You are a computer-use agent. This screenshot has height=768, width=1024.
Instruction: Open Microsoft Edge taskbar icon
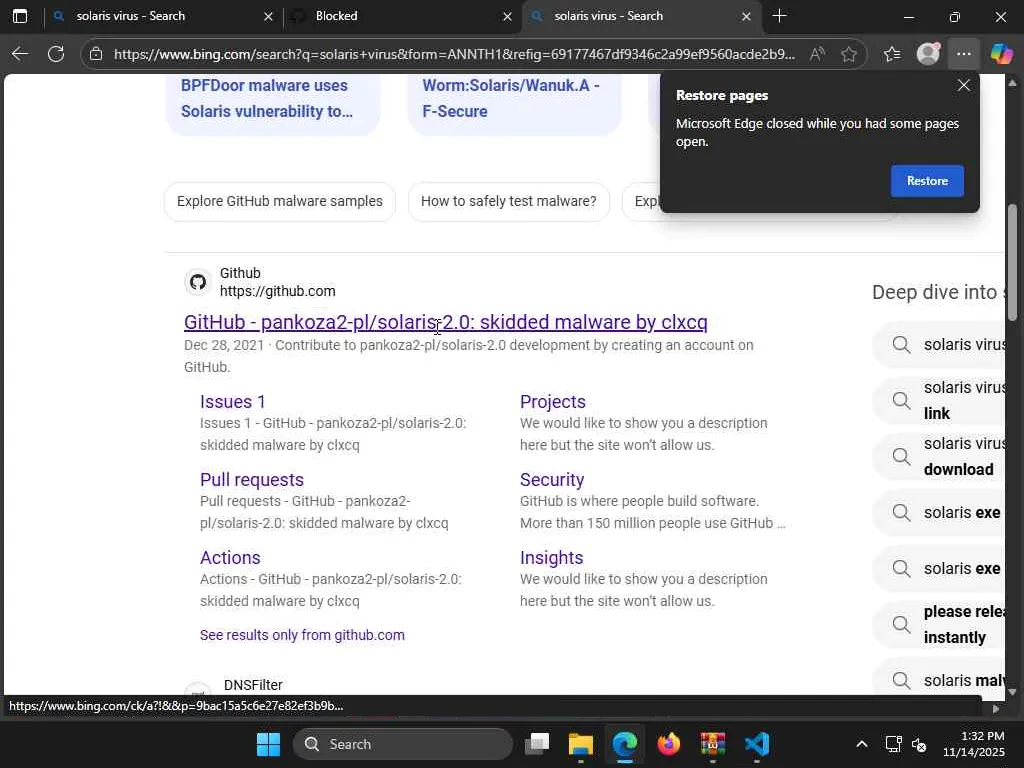pos(625,744)
